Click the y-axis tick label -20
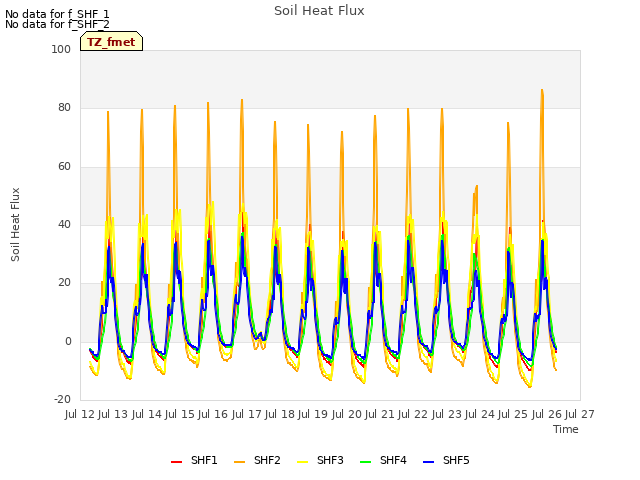 pos(62,399)
